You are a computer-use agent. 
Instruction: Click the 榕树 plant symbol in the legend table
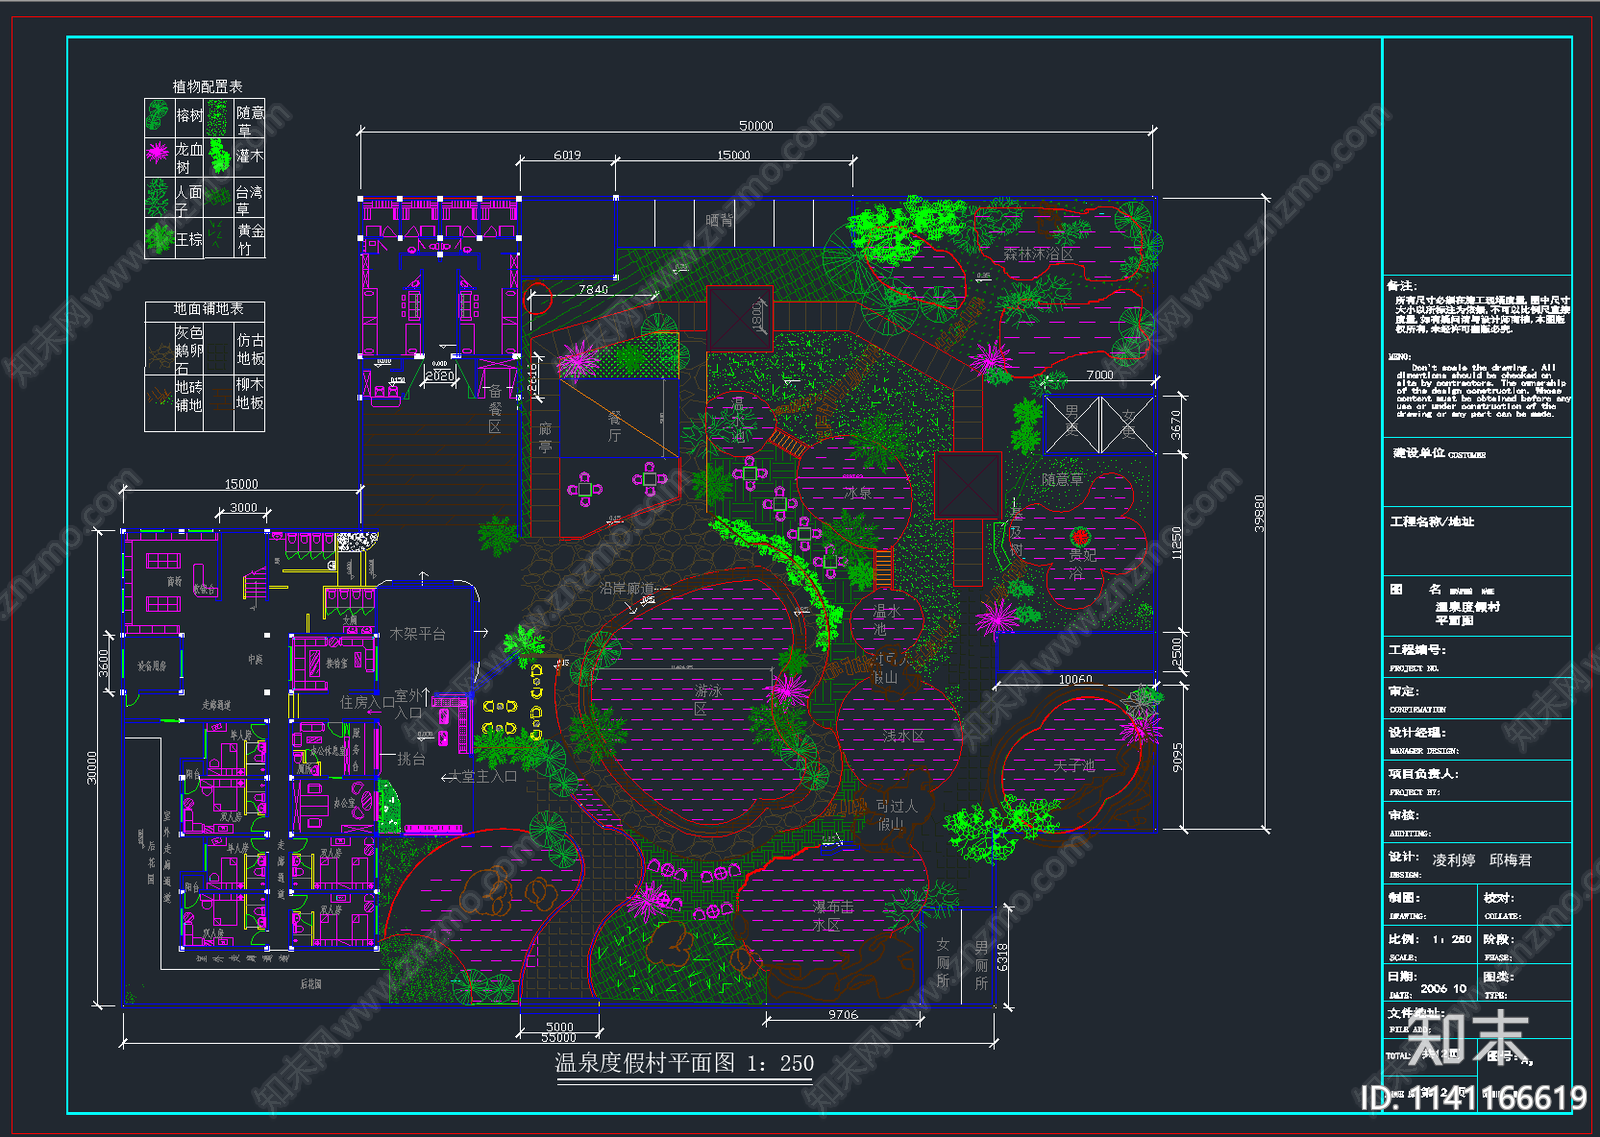(158, 115)
